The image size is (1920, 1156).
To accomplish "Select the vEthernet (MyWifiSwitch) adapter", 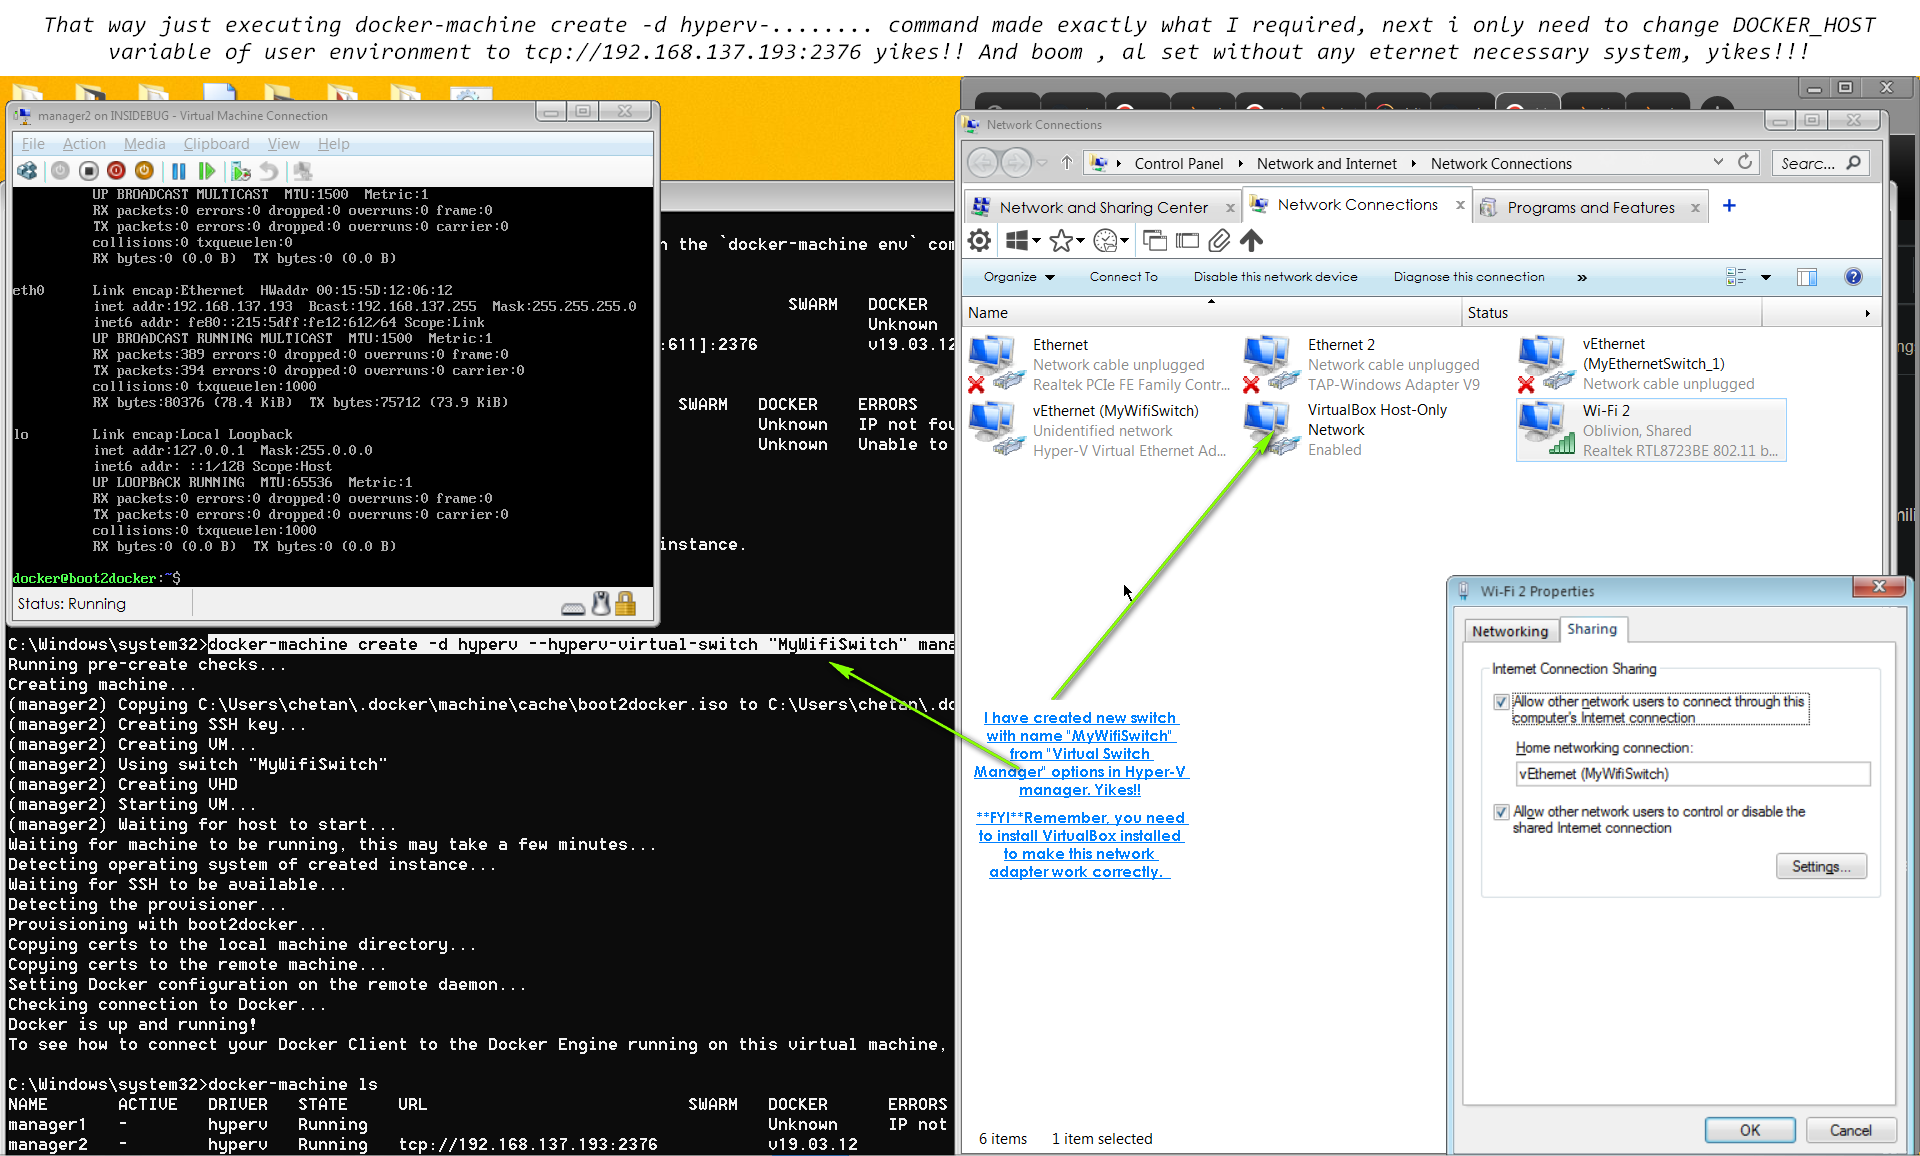I will pos(1098,430).
